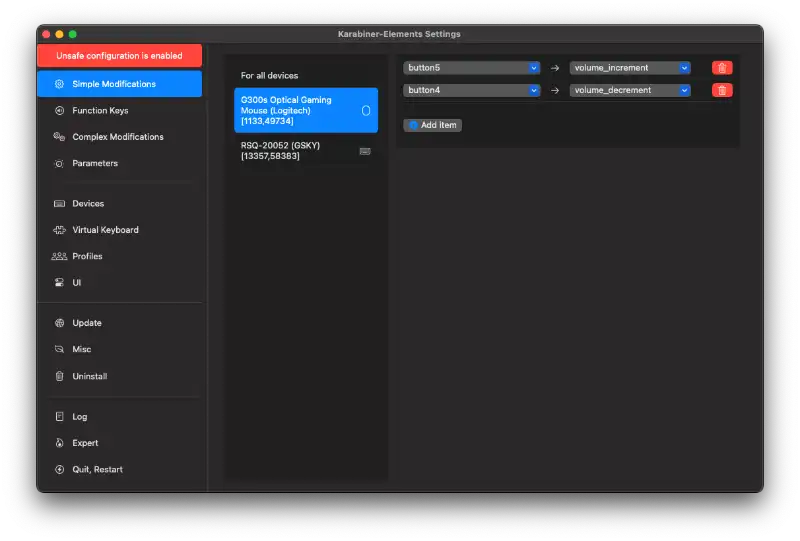800x541 pixels.
Task: Open the Expert section
Action: click(x=119, y=443)
